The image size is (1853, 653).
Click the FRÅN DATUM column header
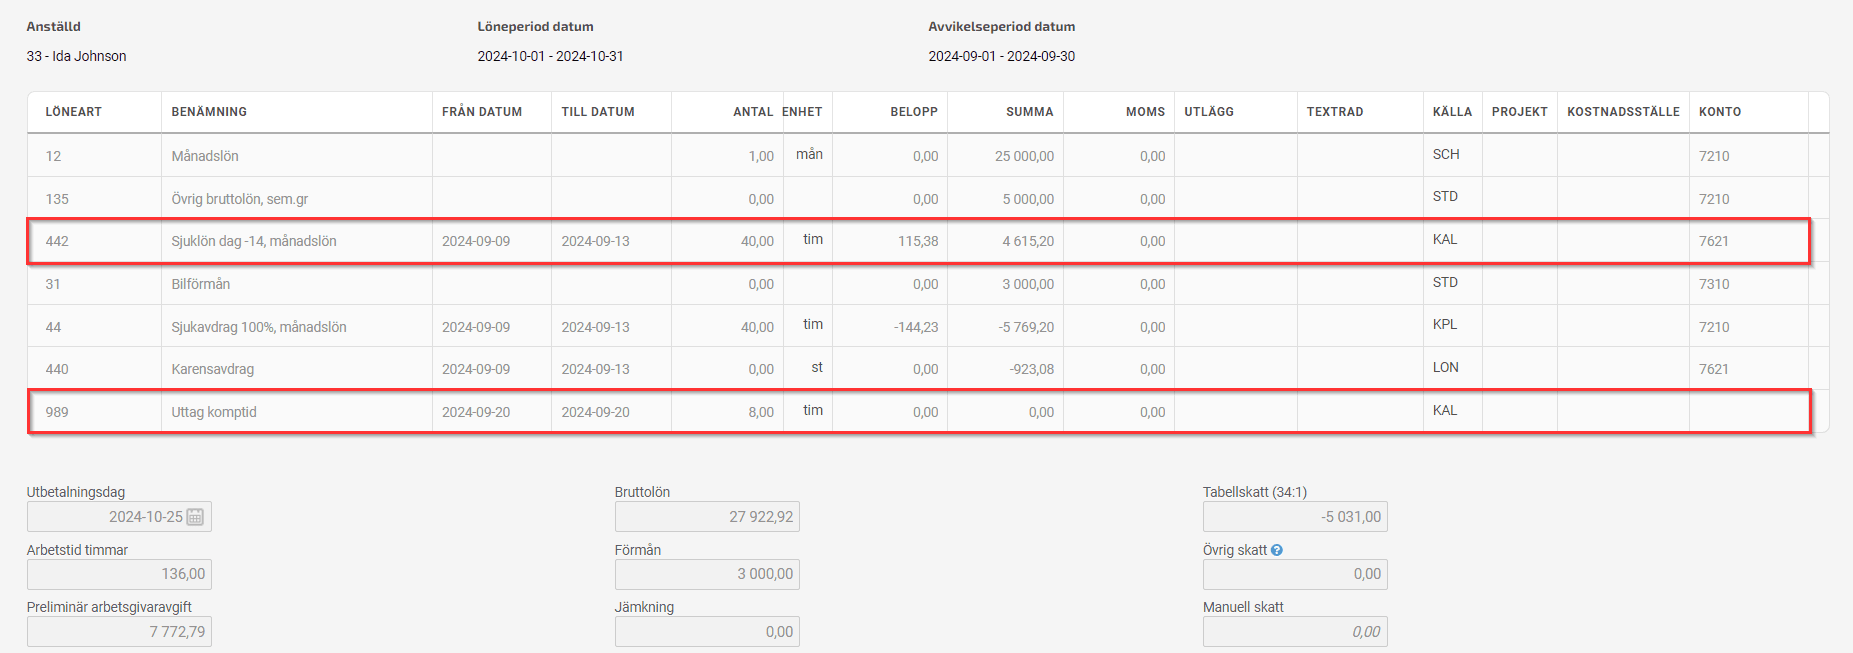pyautogui.click(x=482, y=112)
